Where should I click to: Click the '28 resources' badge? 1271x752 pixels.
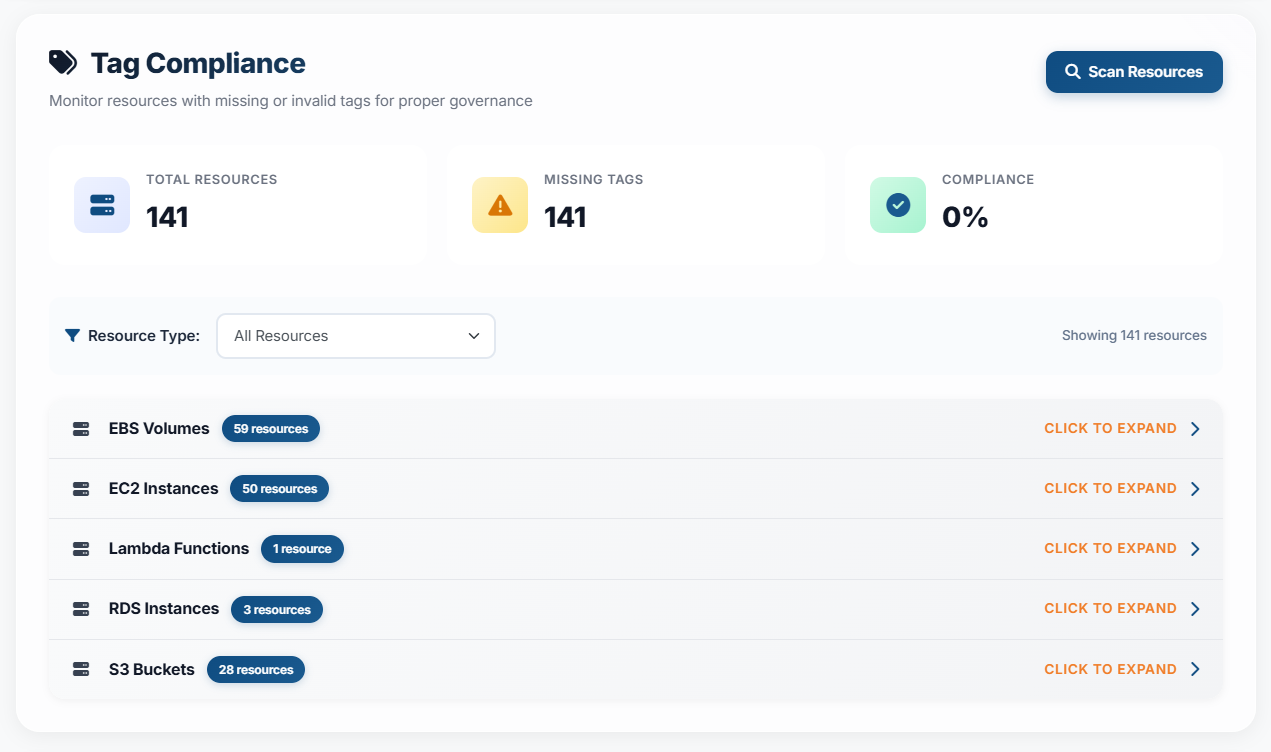point(256,670)
